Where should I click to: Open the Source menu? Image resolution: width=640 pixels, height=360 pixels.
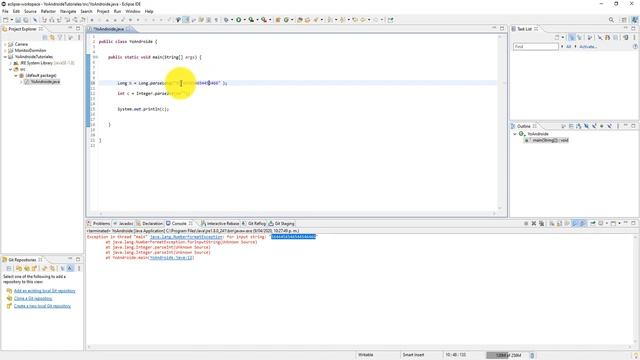[30, 11]
